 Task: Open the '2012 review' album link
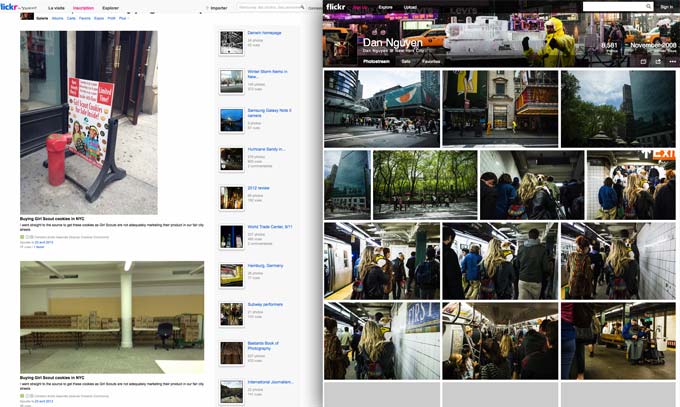(258, 188)
